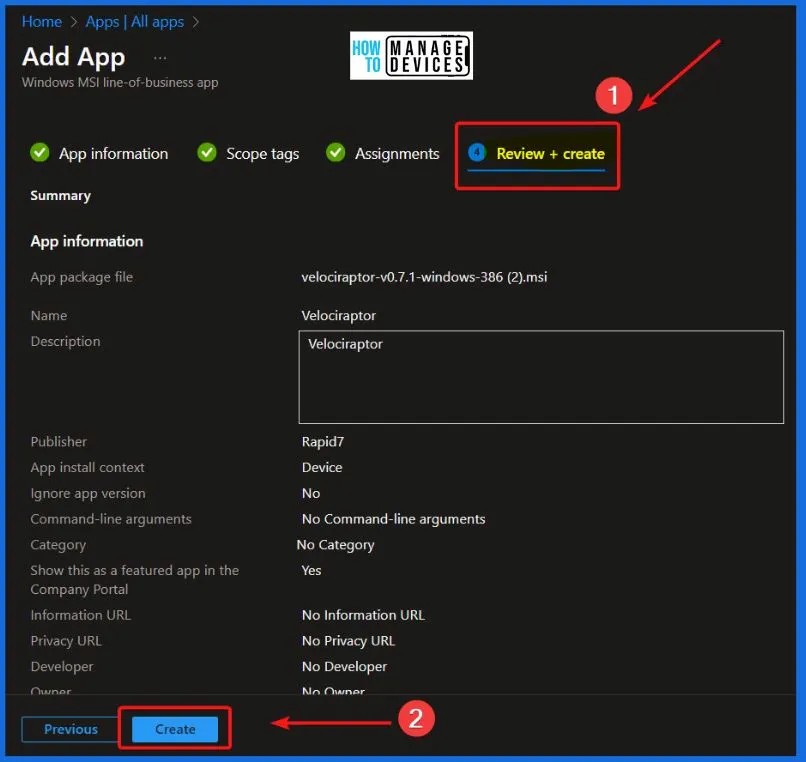
Task: Click the Windows MSI line-of-business app subtitle
Action: 120,82
